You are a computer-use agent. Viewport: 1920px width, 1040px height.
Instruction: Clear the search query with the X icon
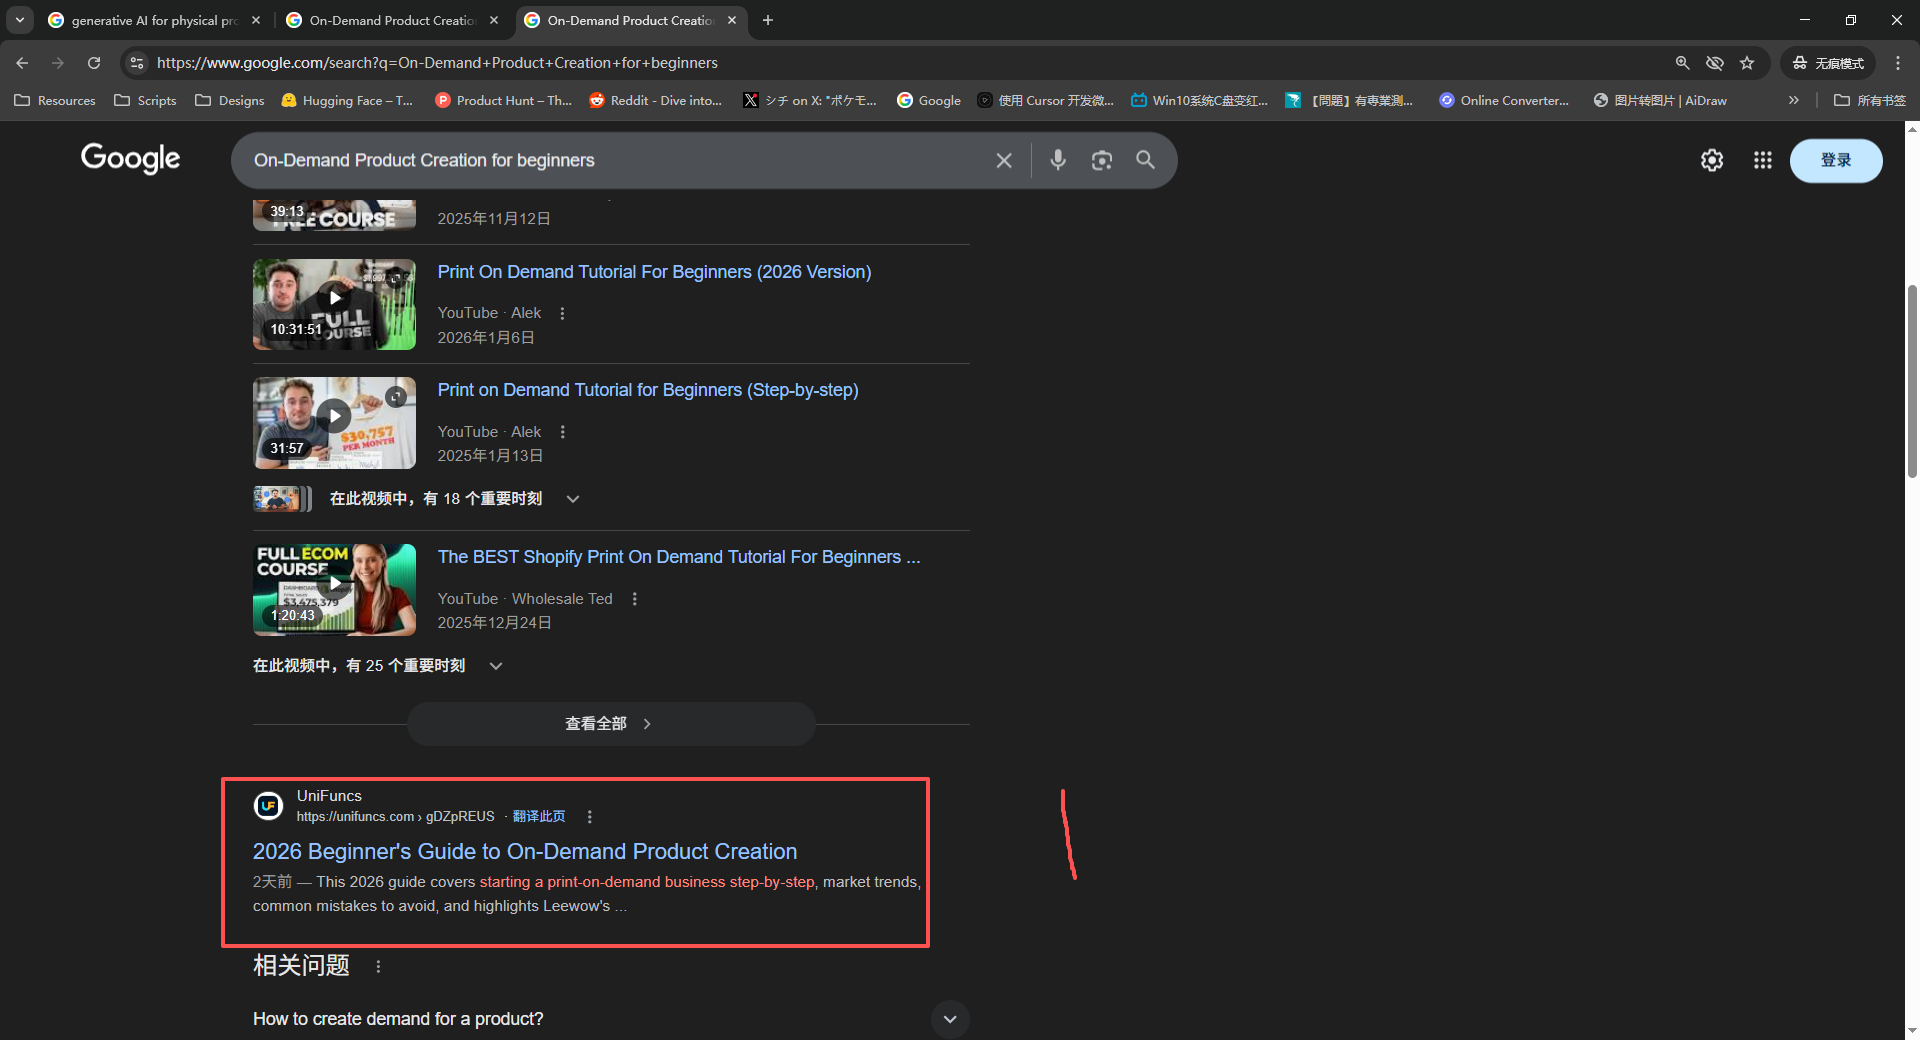[x=1004, y=160]
